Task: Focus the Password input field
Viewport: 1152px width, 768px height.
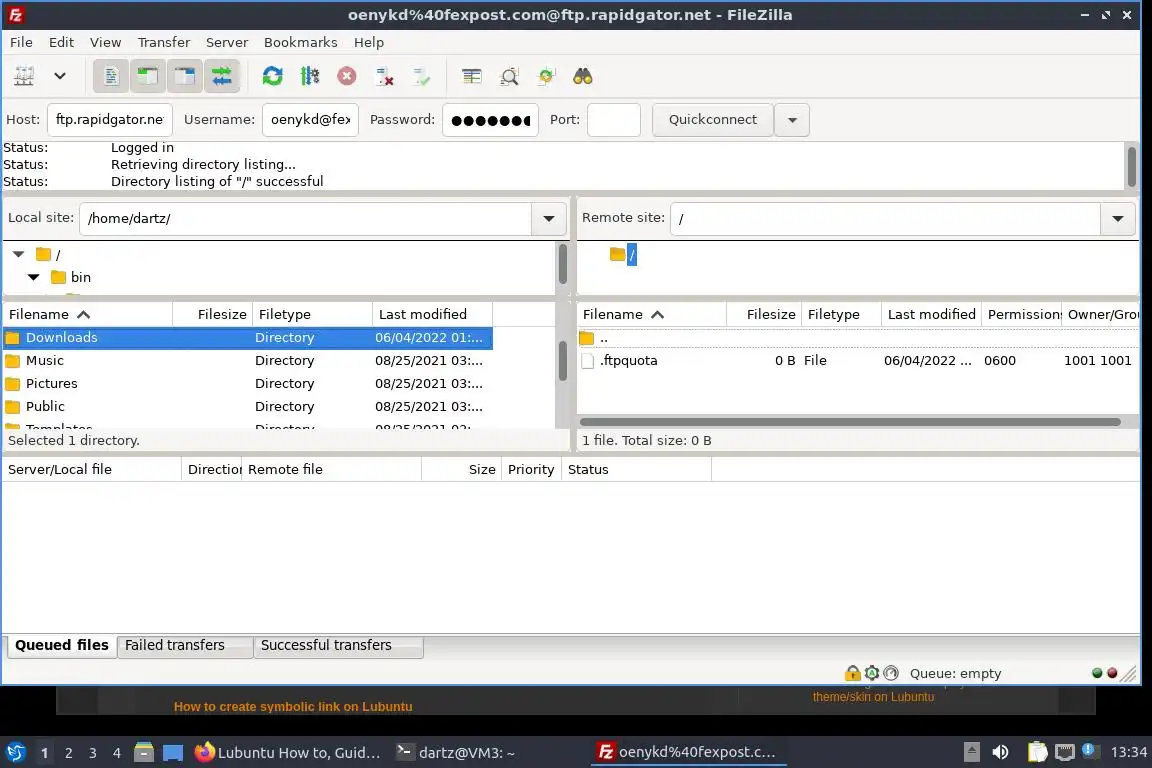Action: [490, 120]
